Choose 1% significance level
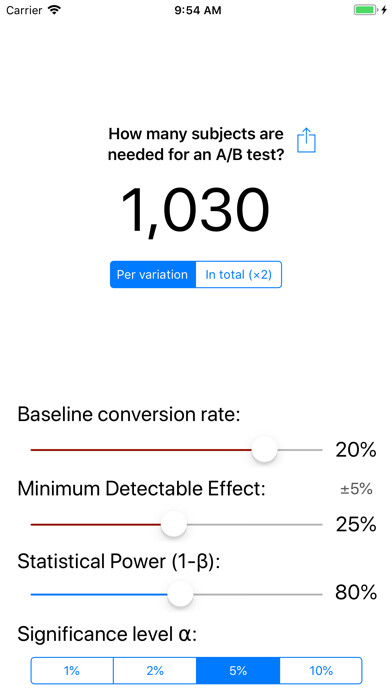Viewport: 392px width, 696px height. click(x=72, y=670)
